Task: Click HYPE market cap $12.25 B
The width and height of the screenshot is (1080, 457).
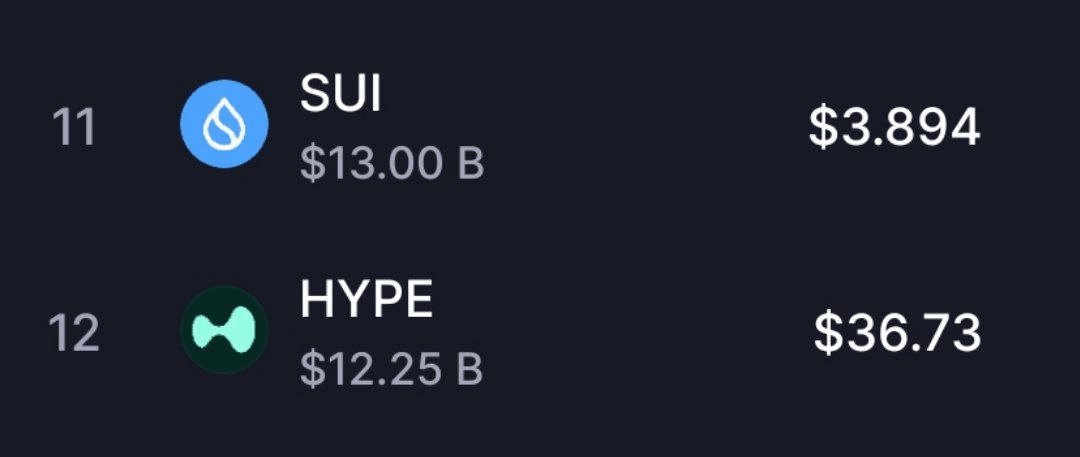Action: coord(391,369)
